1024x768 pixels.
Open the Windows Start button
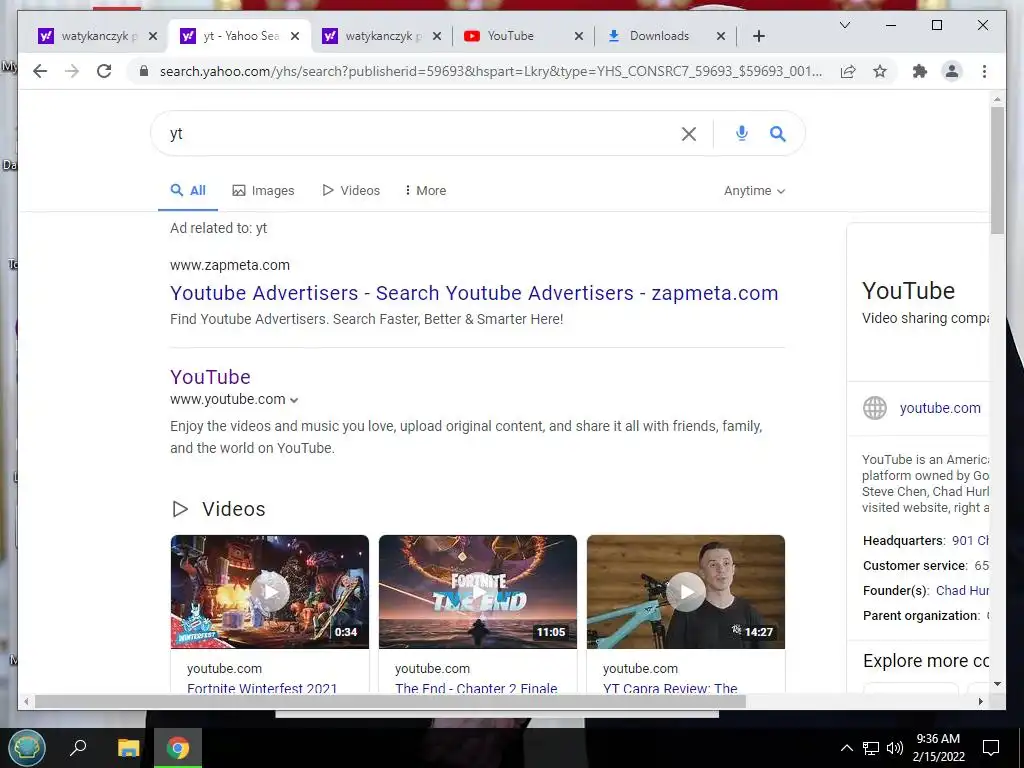[27, 748]
